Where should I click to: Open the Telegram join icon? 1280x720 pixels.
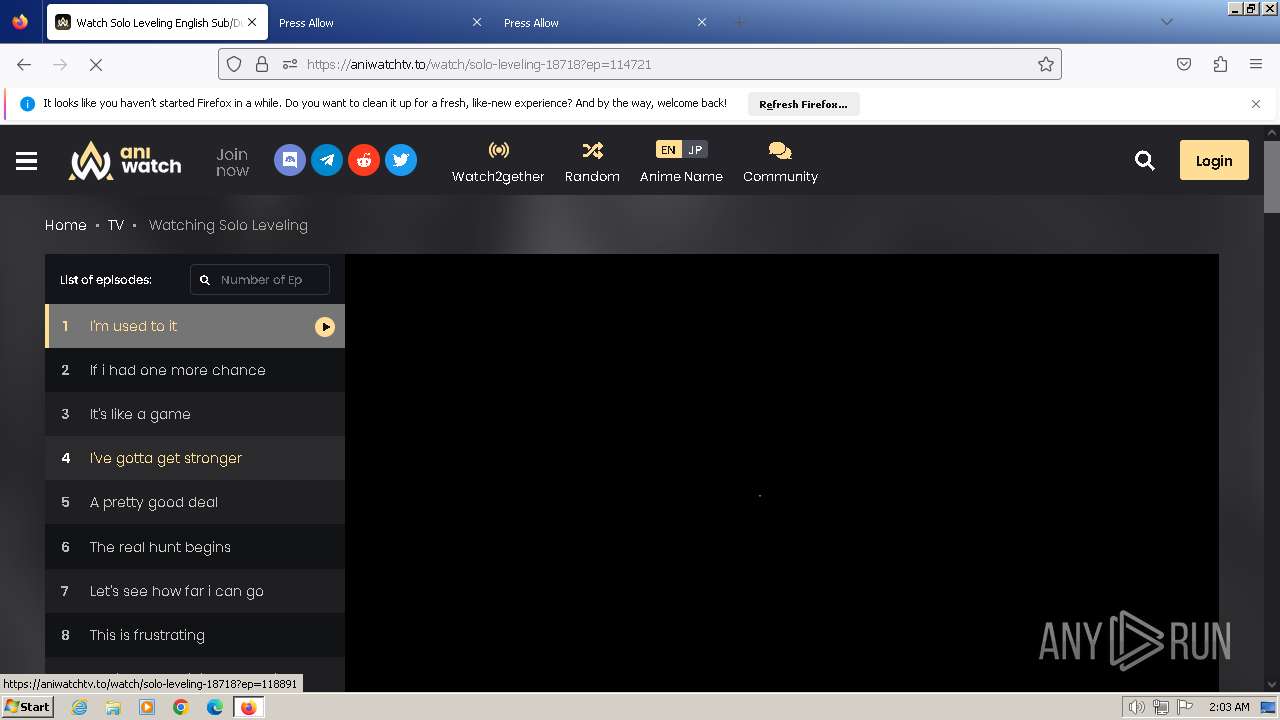327,160
